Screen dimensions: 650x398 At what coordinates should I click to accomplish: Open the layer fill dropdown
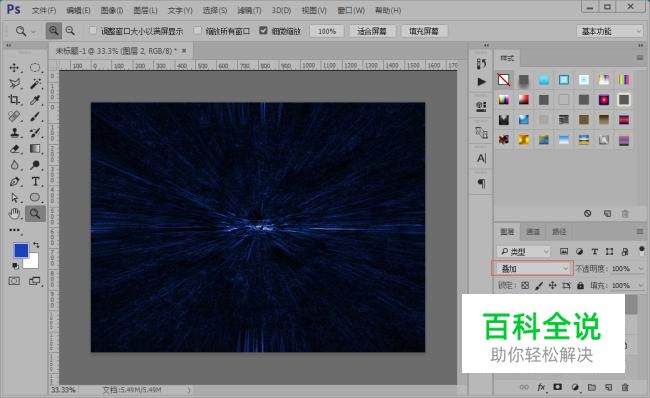coord(640,285)
